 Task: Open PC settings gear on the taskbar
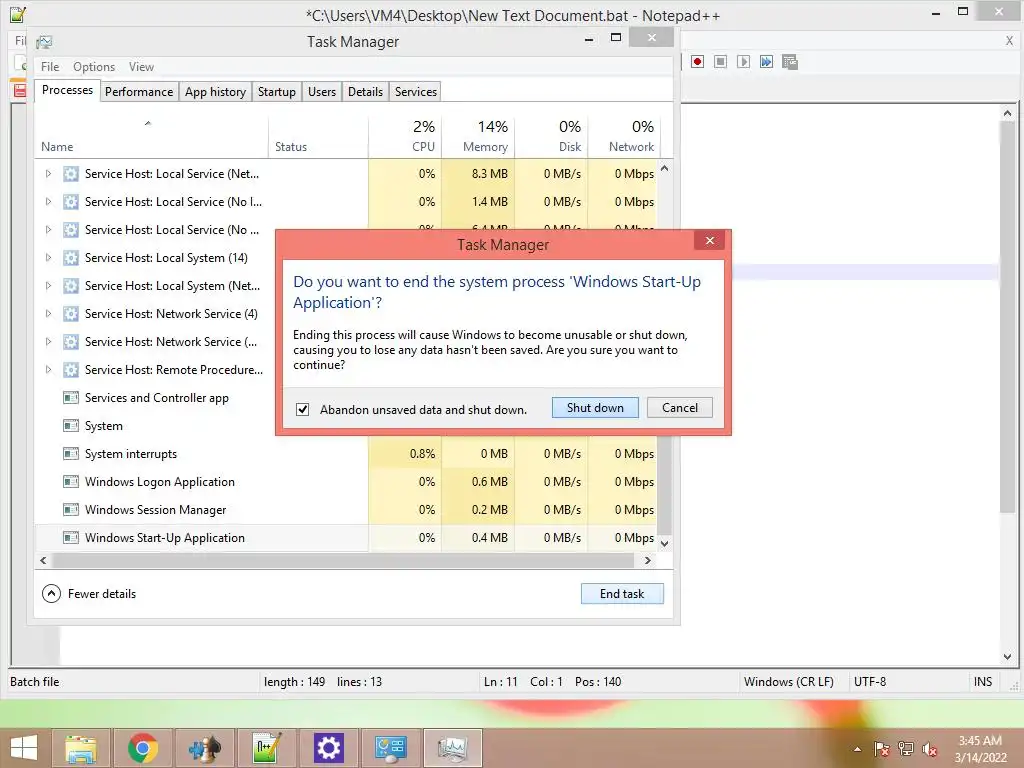pyautogui.click(x=328, y=748)
